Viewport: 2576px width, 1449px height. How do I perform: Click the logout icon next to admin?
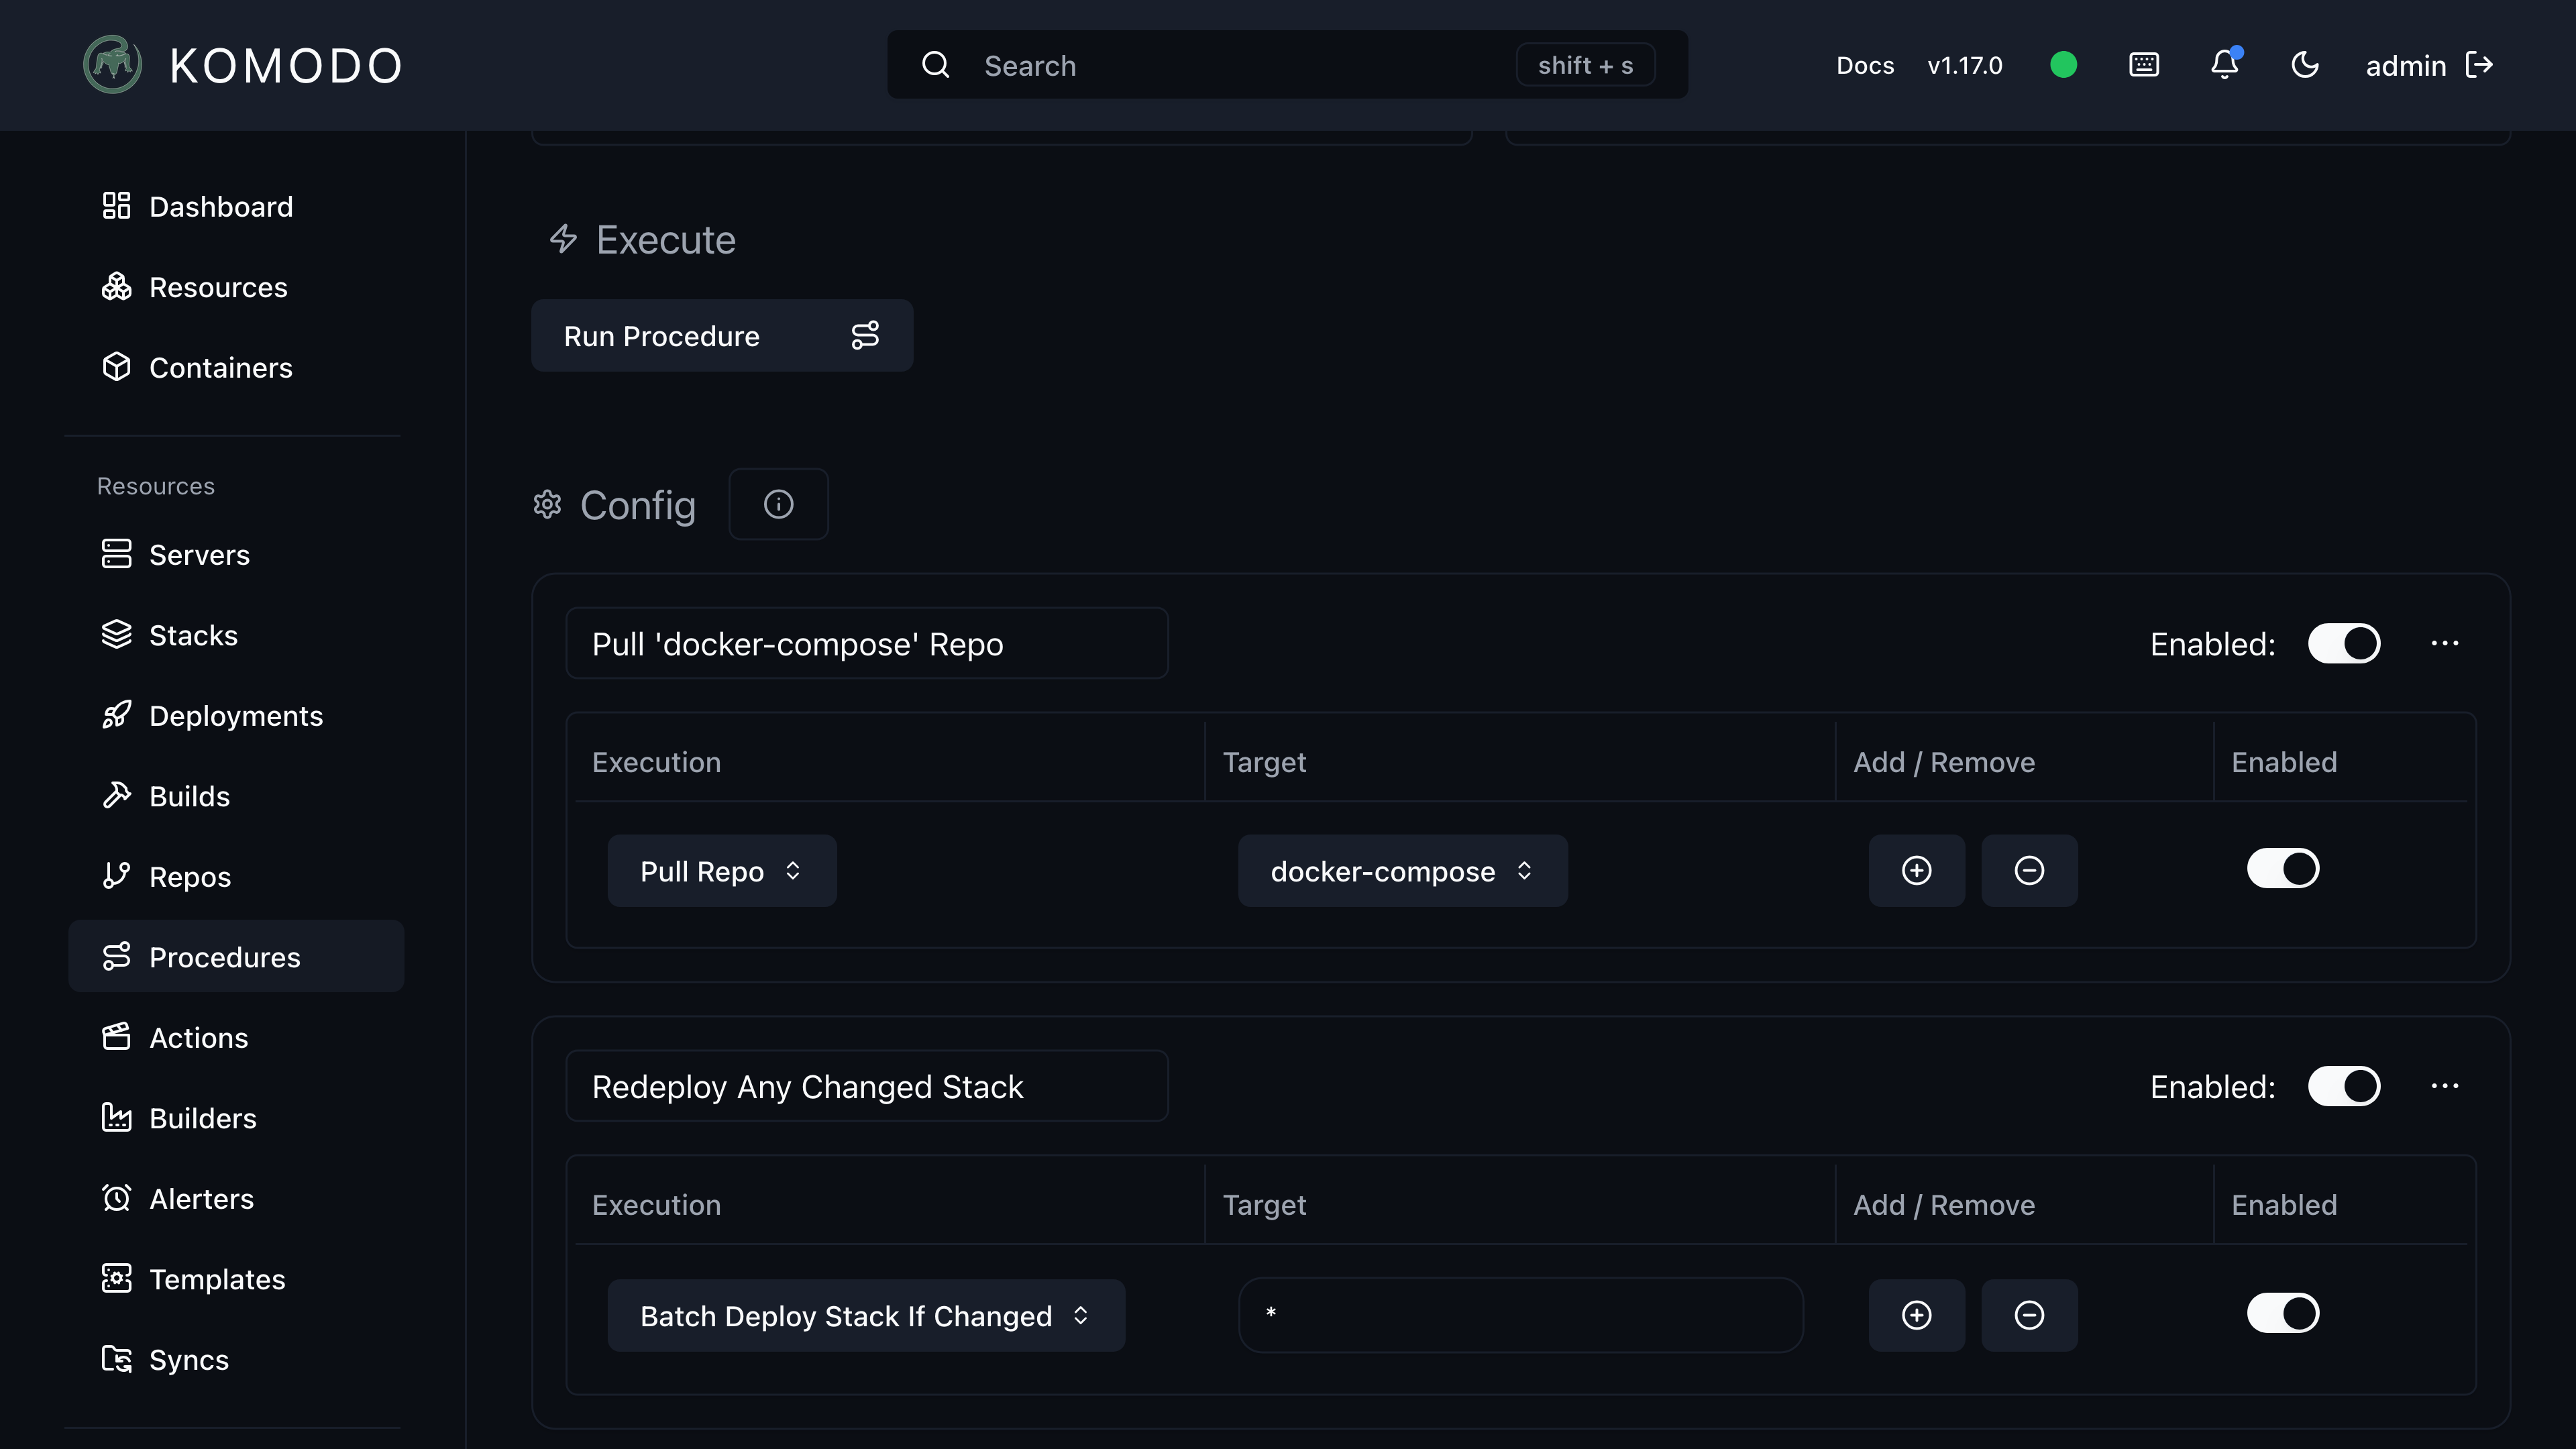(2479, 65)
